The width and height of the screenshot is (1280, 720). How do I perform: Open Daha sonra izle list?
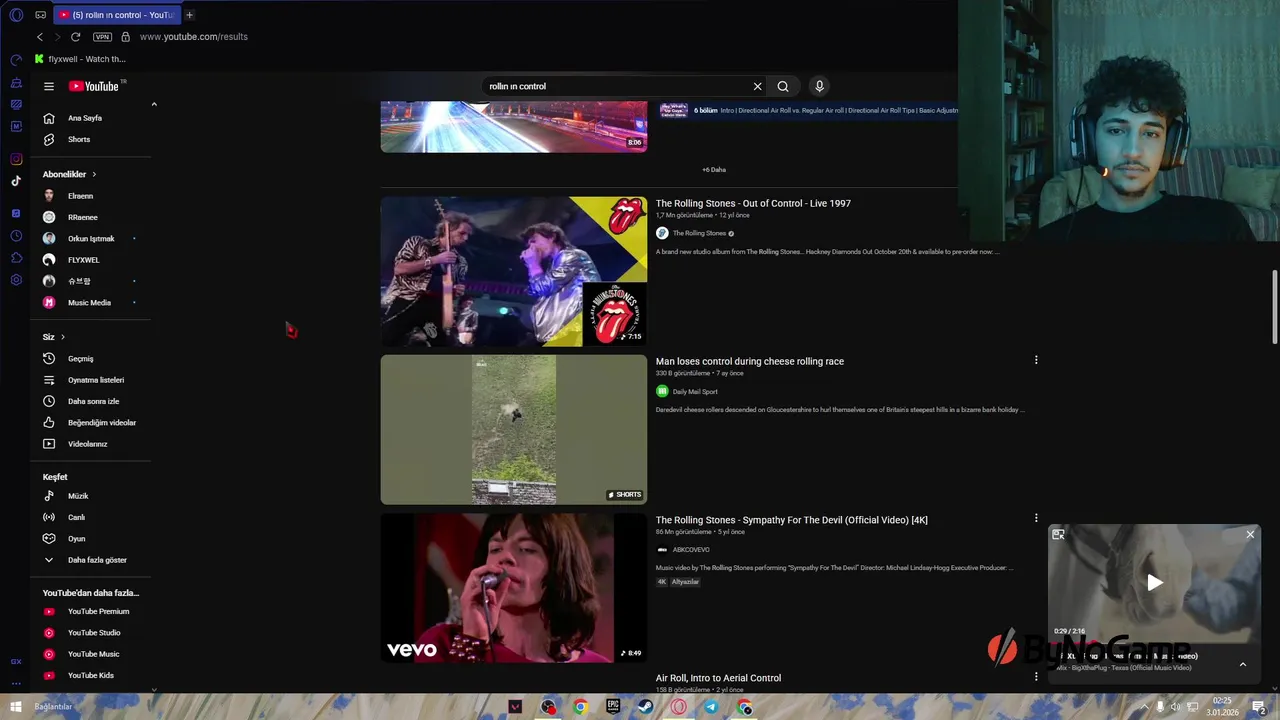[x=90, y=401]
